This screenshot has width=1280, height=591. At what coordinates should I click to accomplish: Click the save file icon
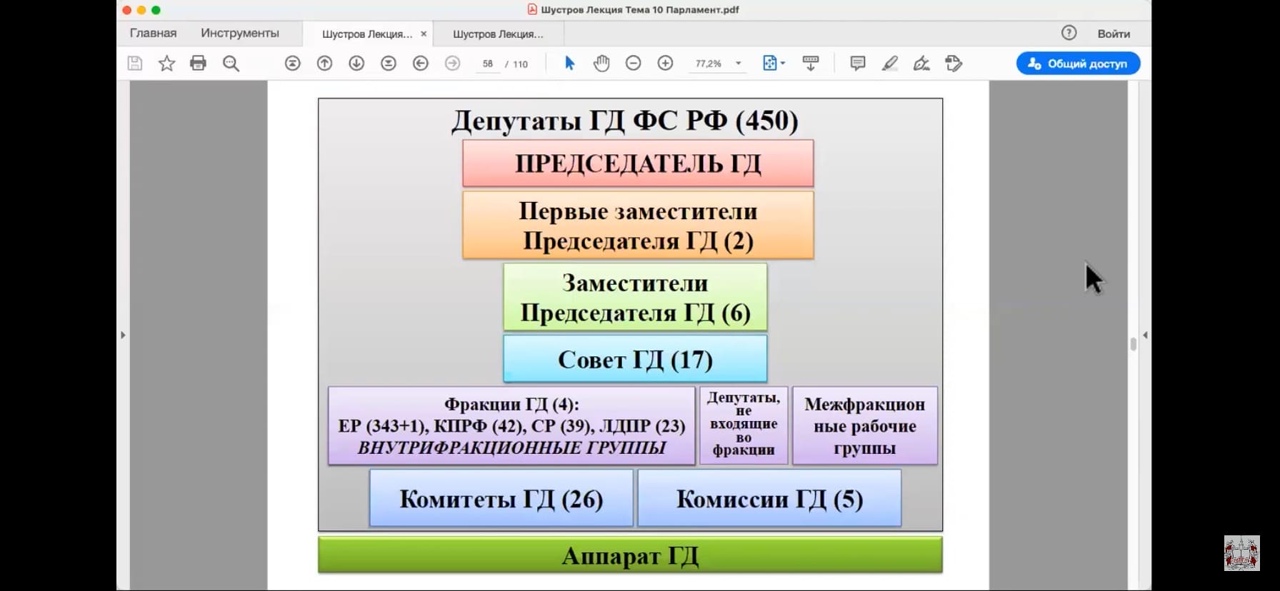coord(135,63)
